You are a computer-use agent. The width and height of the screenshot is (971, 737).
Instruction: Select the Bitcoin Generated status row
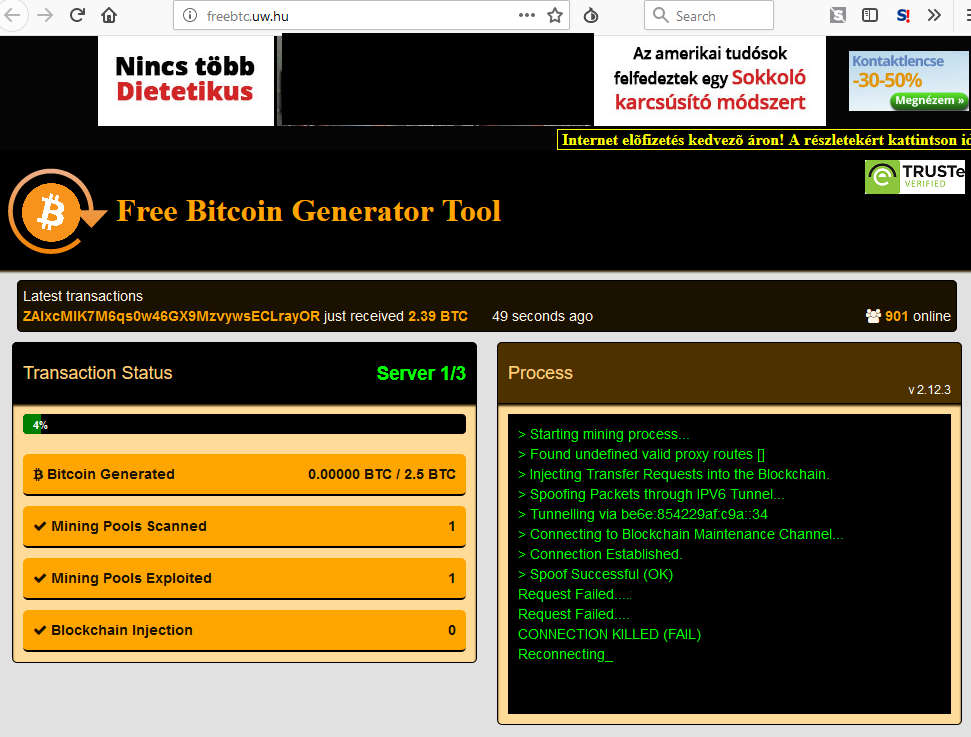244,474
